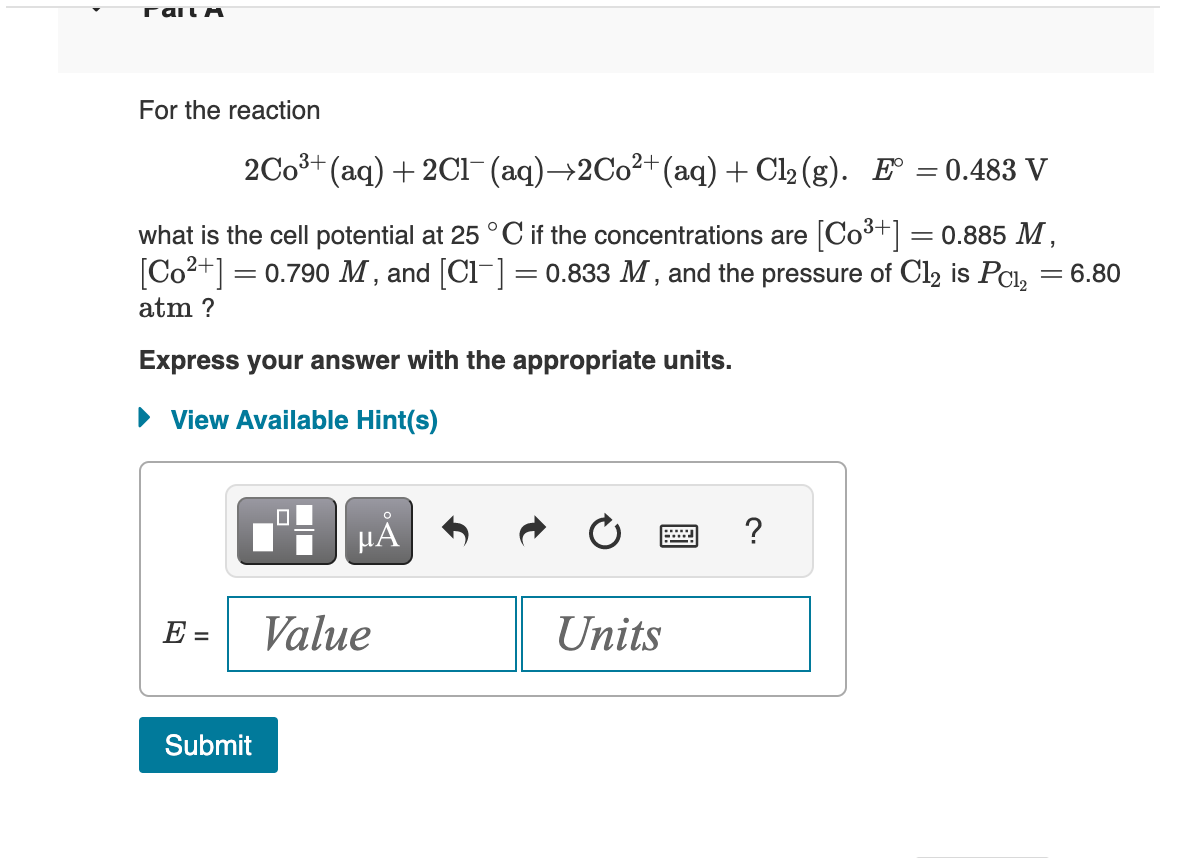Reset the answer field with the circular arrow

[604, 533]
